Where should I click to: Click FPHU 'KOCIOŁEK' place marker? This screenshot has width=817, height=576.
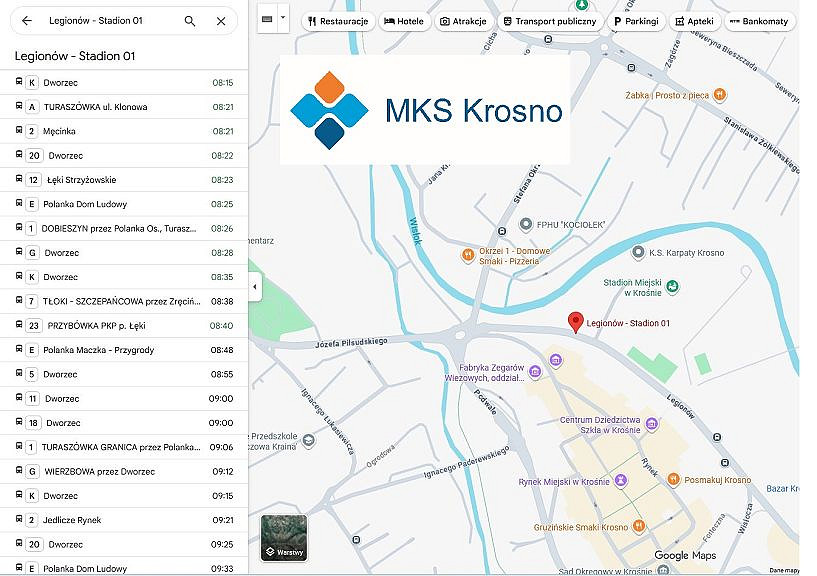coord(526,225)
